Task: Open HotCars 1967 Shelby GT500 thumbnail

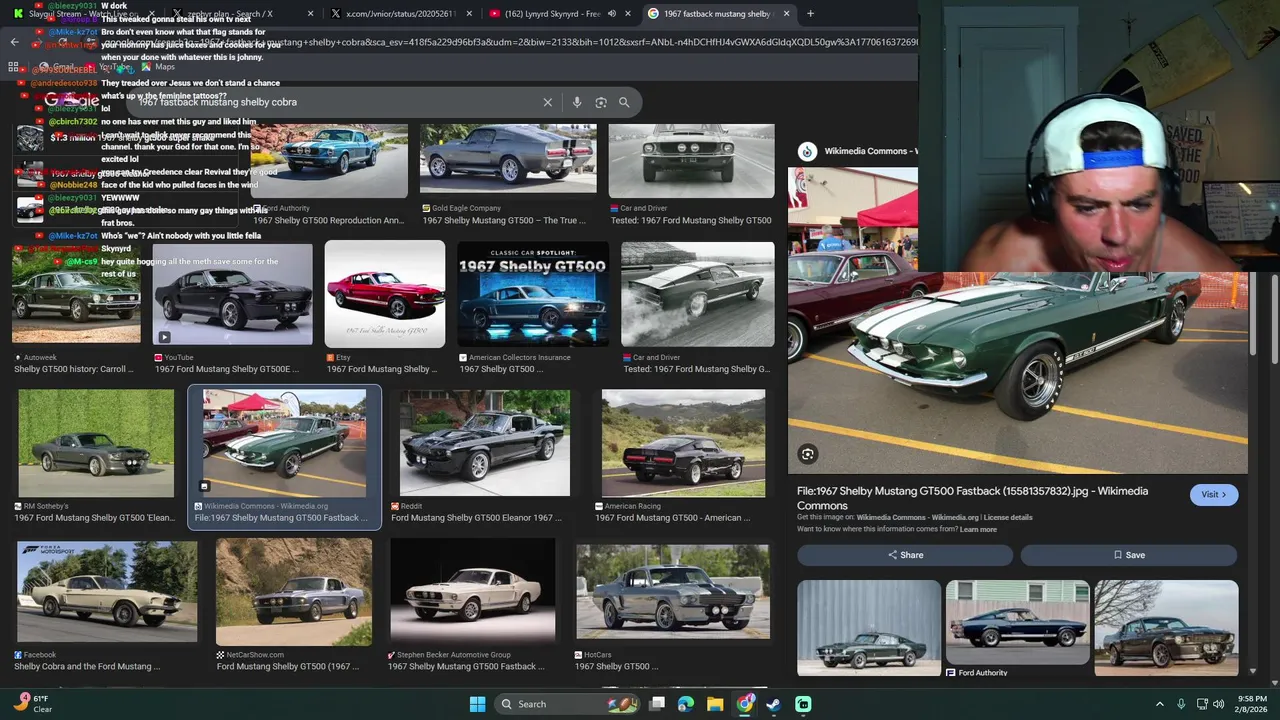Action: pos(673,591)
